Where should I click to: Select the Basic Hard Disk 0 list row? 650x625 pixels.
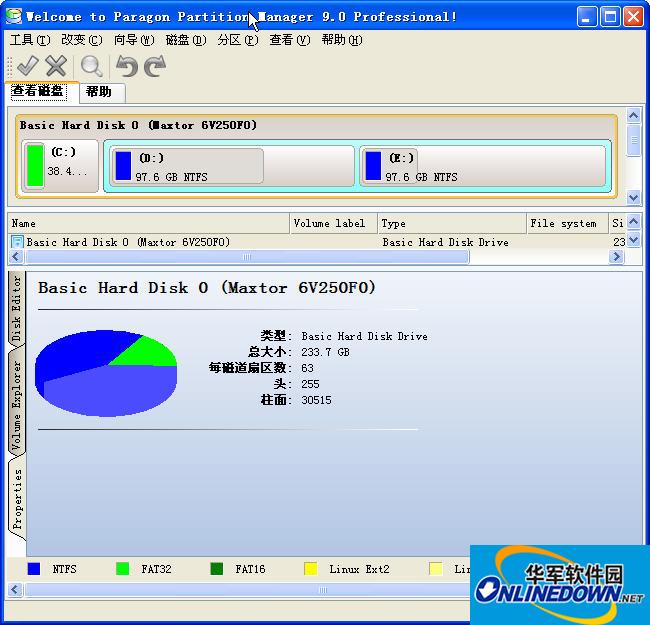pyautogui.click(x=318, y=242)
